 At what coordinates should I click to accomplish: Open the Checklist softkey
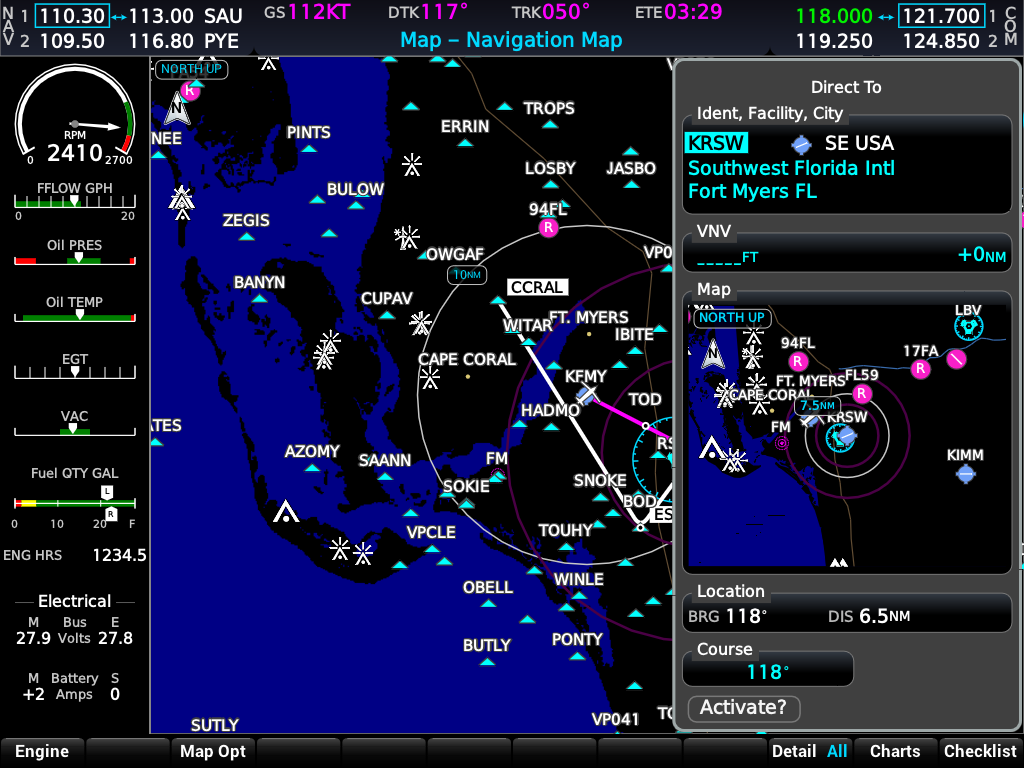point(980,752)
